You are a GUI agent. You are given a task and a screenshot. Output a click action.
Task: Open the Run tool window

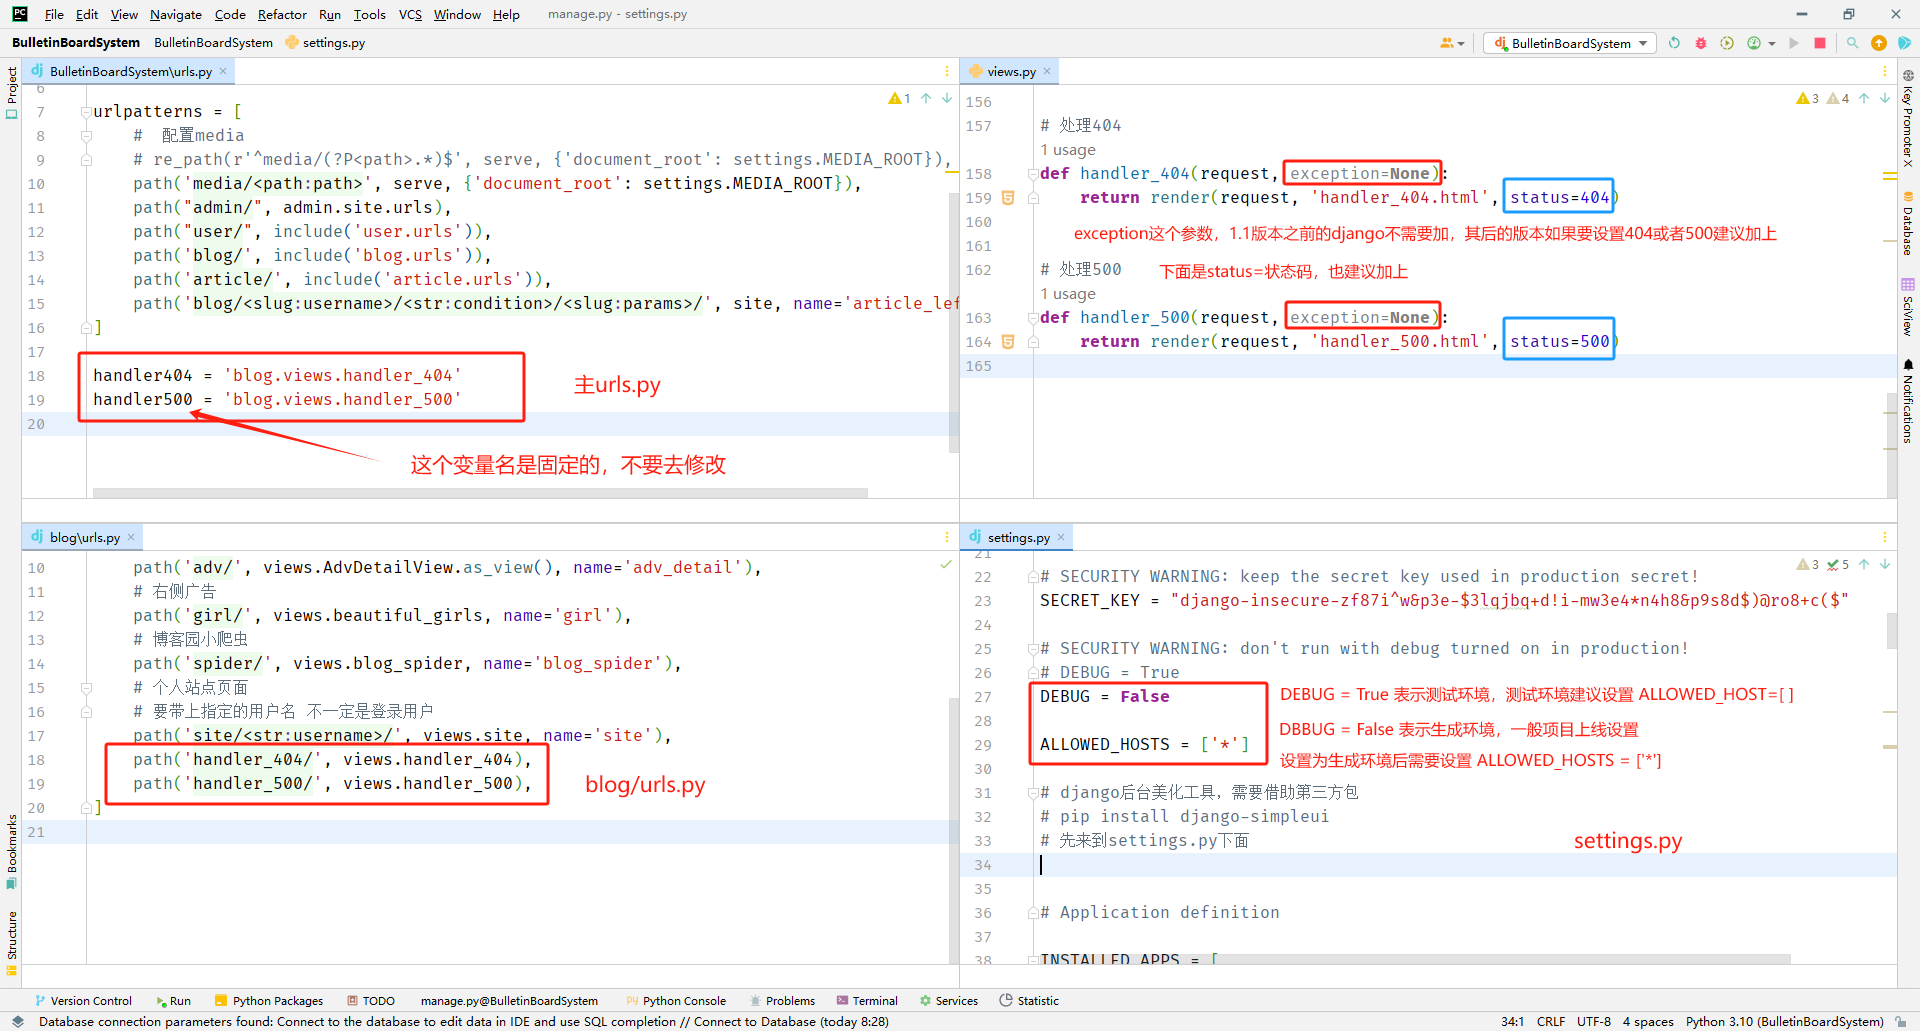pos(173,1000)
